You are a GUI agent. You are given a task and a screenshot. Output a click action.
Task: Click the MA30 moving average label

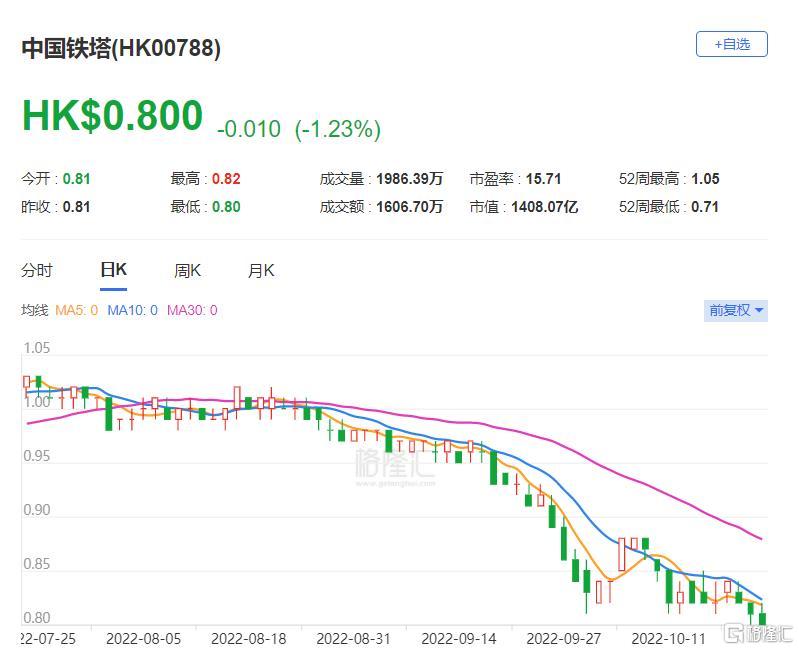192,310
